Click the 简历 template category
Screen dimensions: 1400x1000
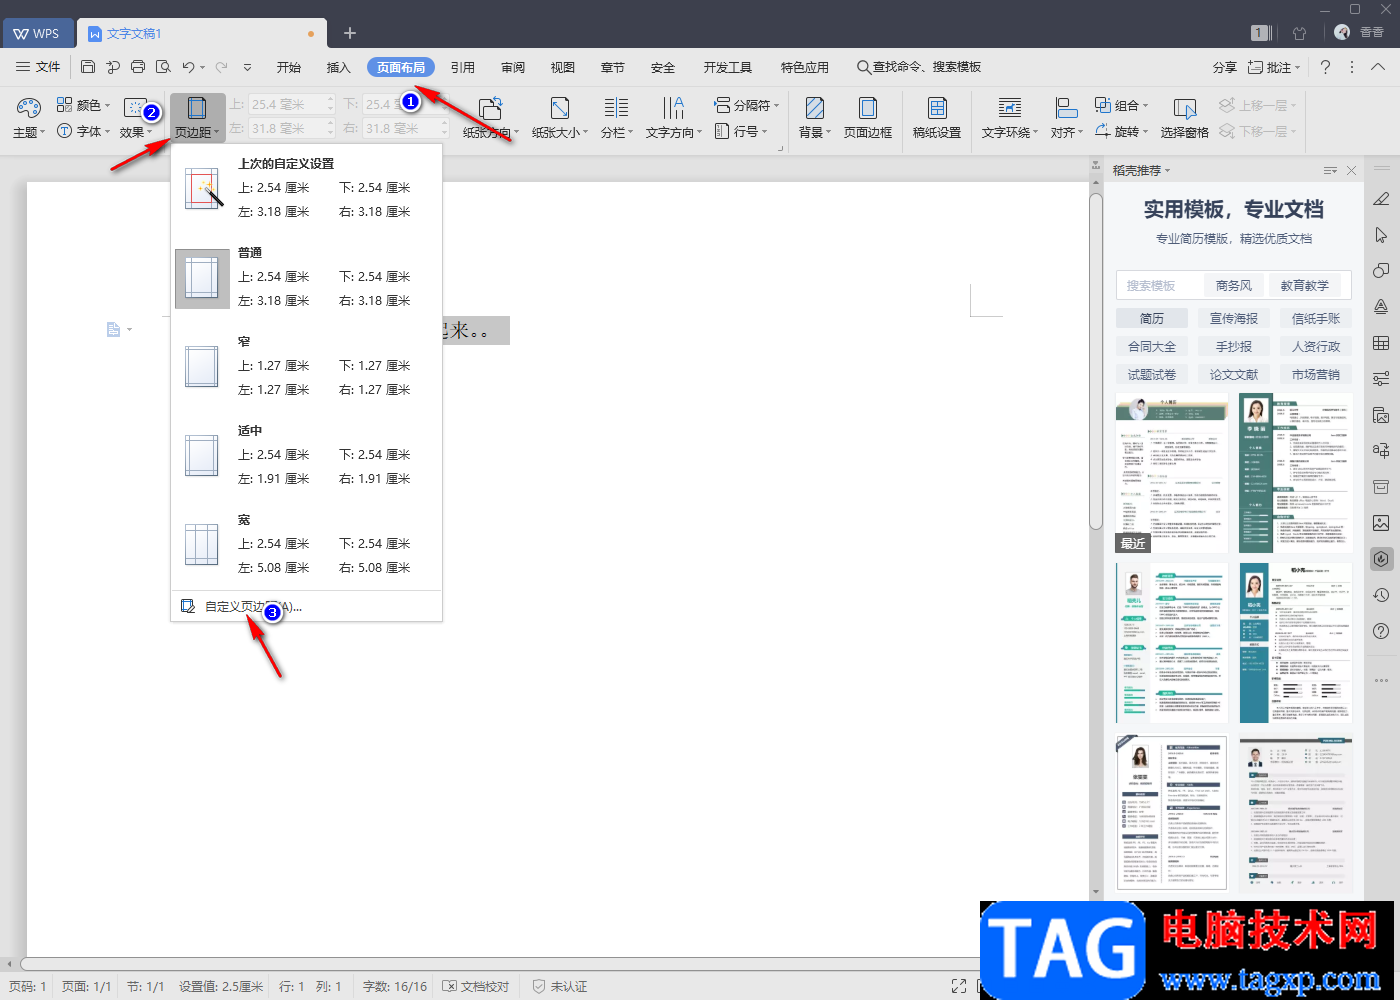[1152, 318]
